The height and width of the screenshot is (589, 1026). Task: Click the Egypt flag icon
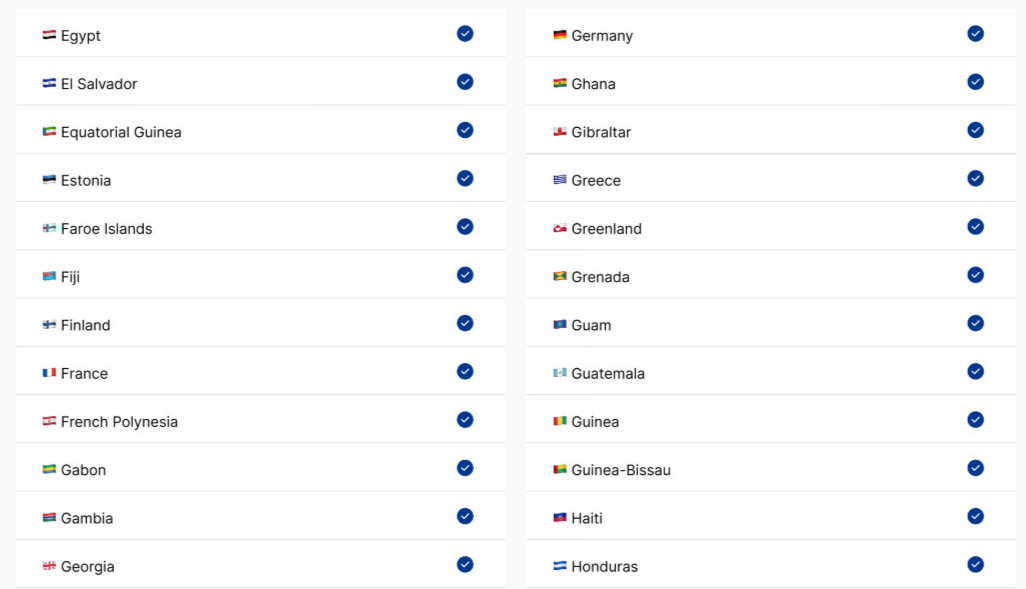click(49, 36)
